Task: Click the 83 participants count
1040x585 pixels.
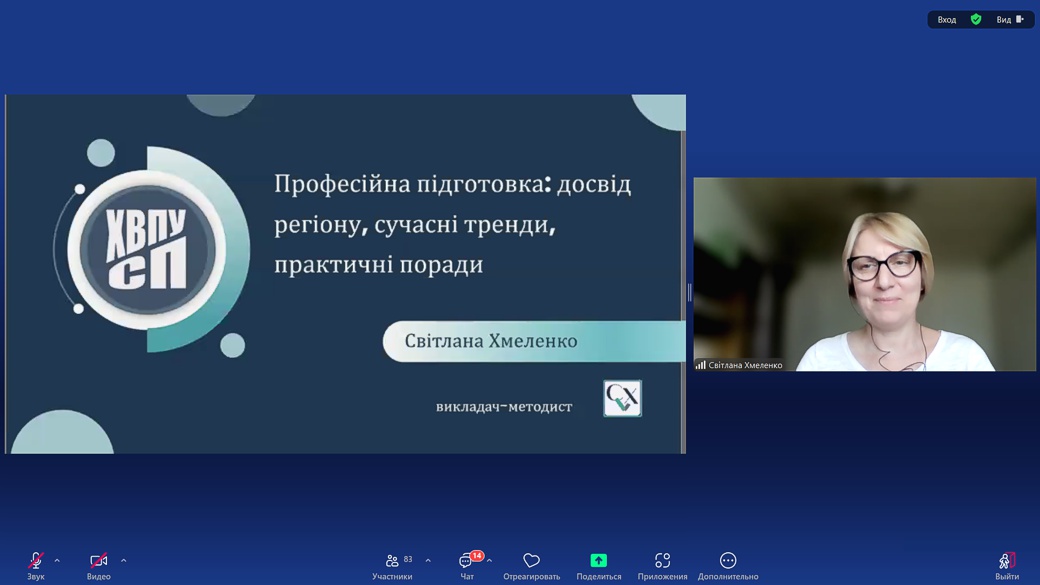Action: (408, 559)
